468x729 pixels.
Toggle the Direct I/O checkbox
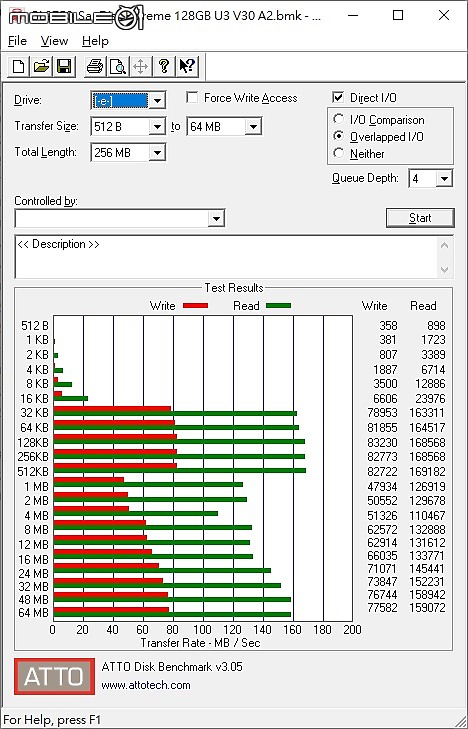[338, 98]
